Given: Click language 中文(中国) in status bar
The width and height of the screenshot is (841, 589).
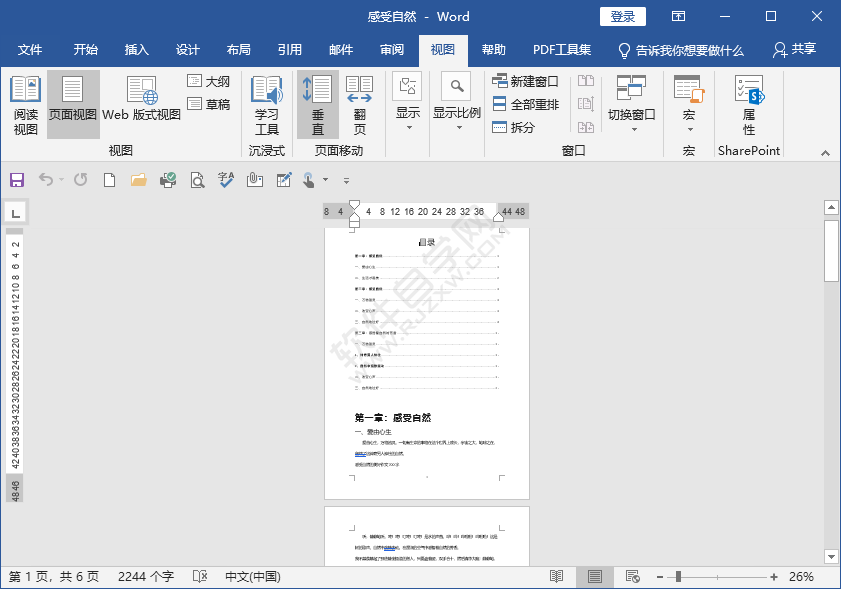Looking at the screenshot, I should [253, 577].
